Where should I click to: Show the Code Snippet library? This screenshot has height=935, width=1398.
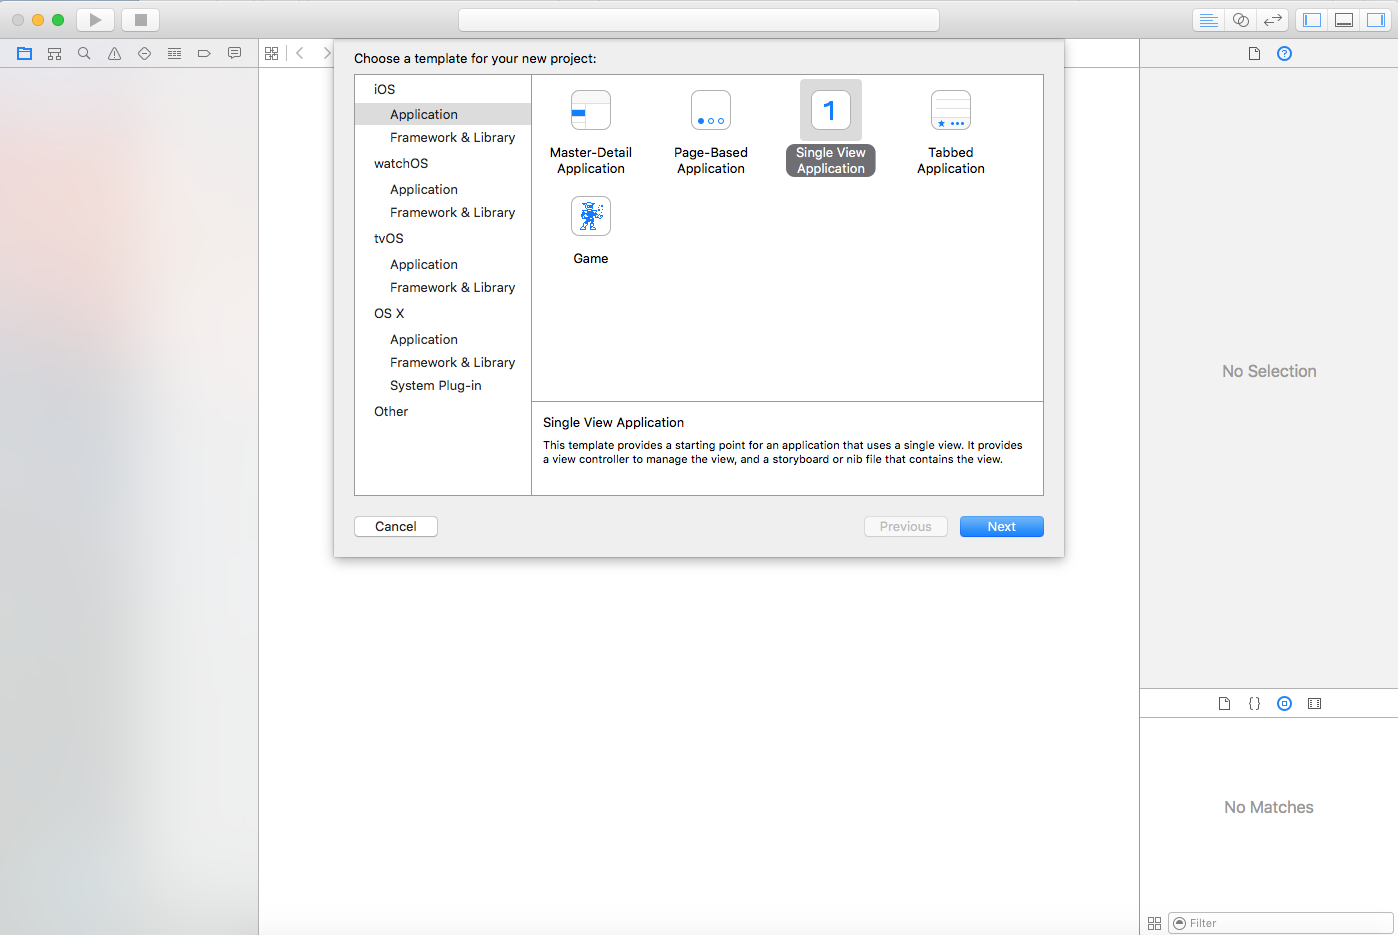(x=1254, y=703)
